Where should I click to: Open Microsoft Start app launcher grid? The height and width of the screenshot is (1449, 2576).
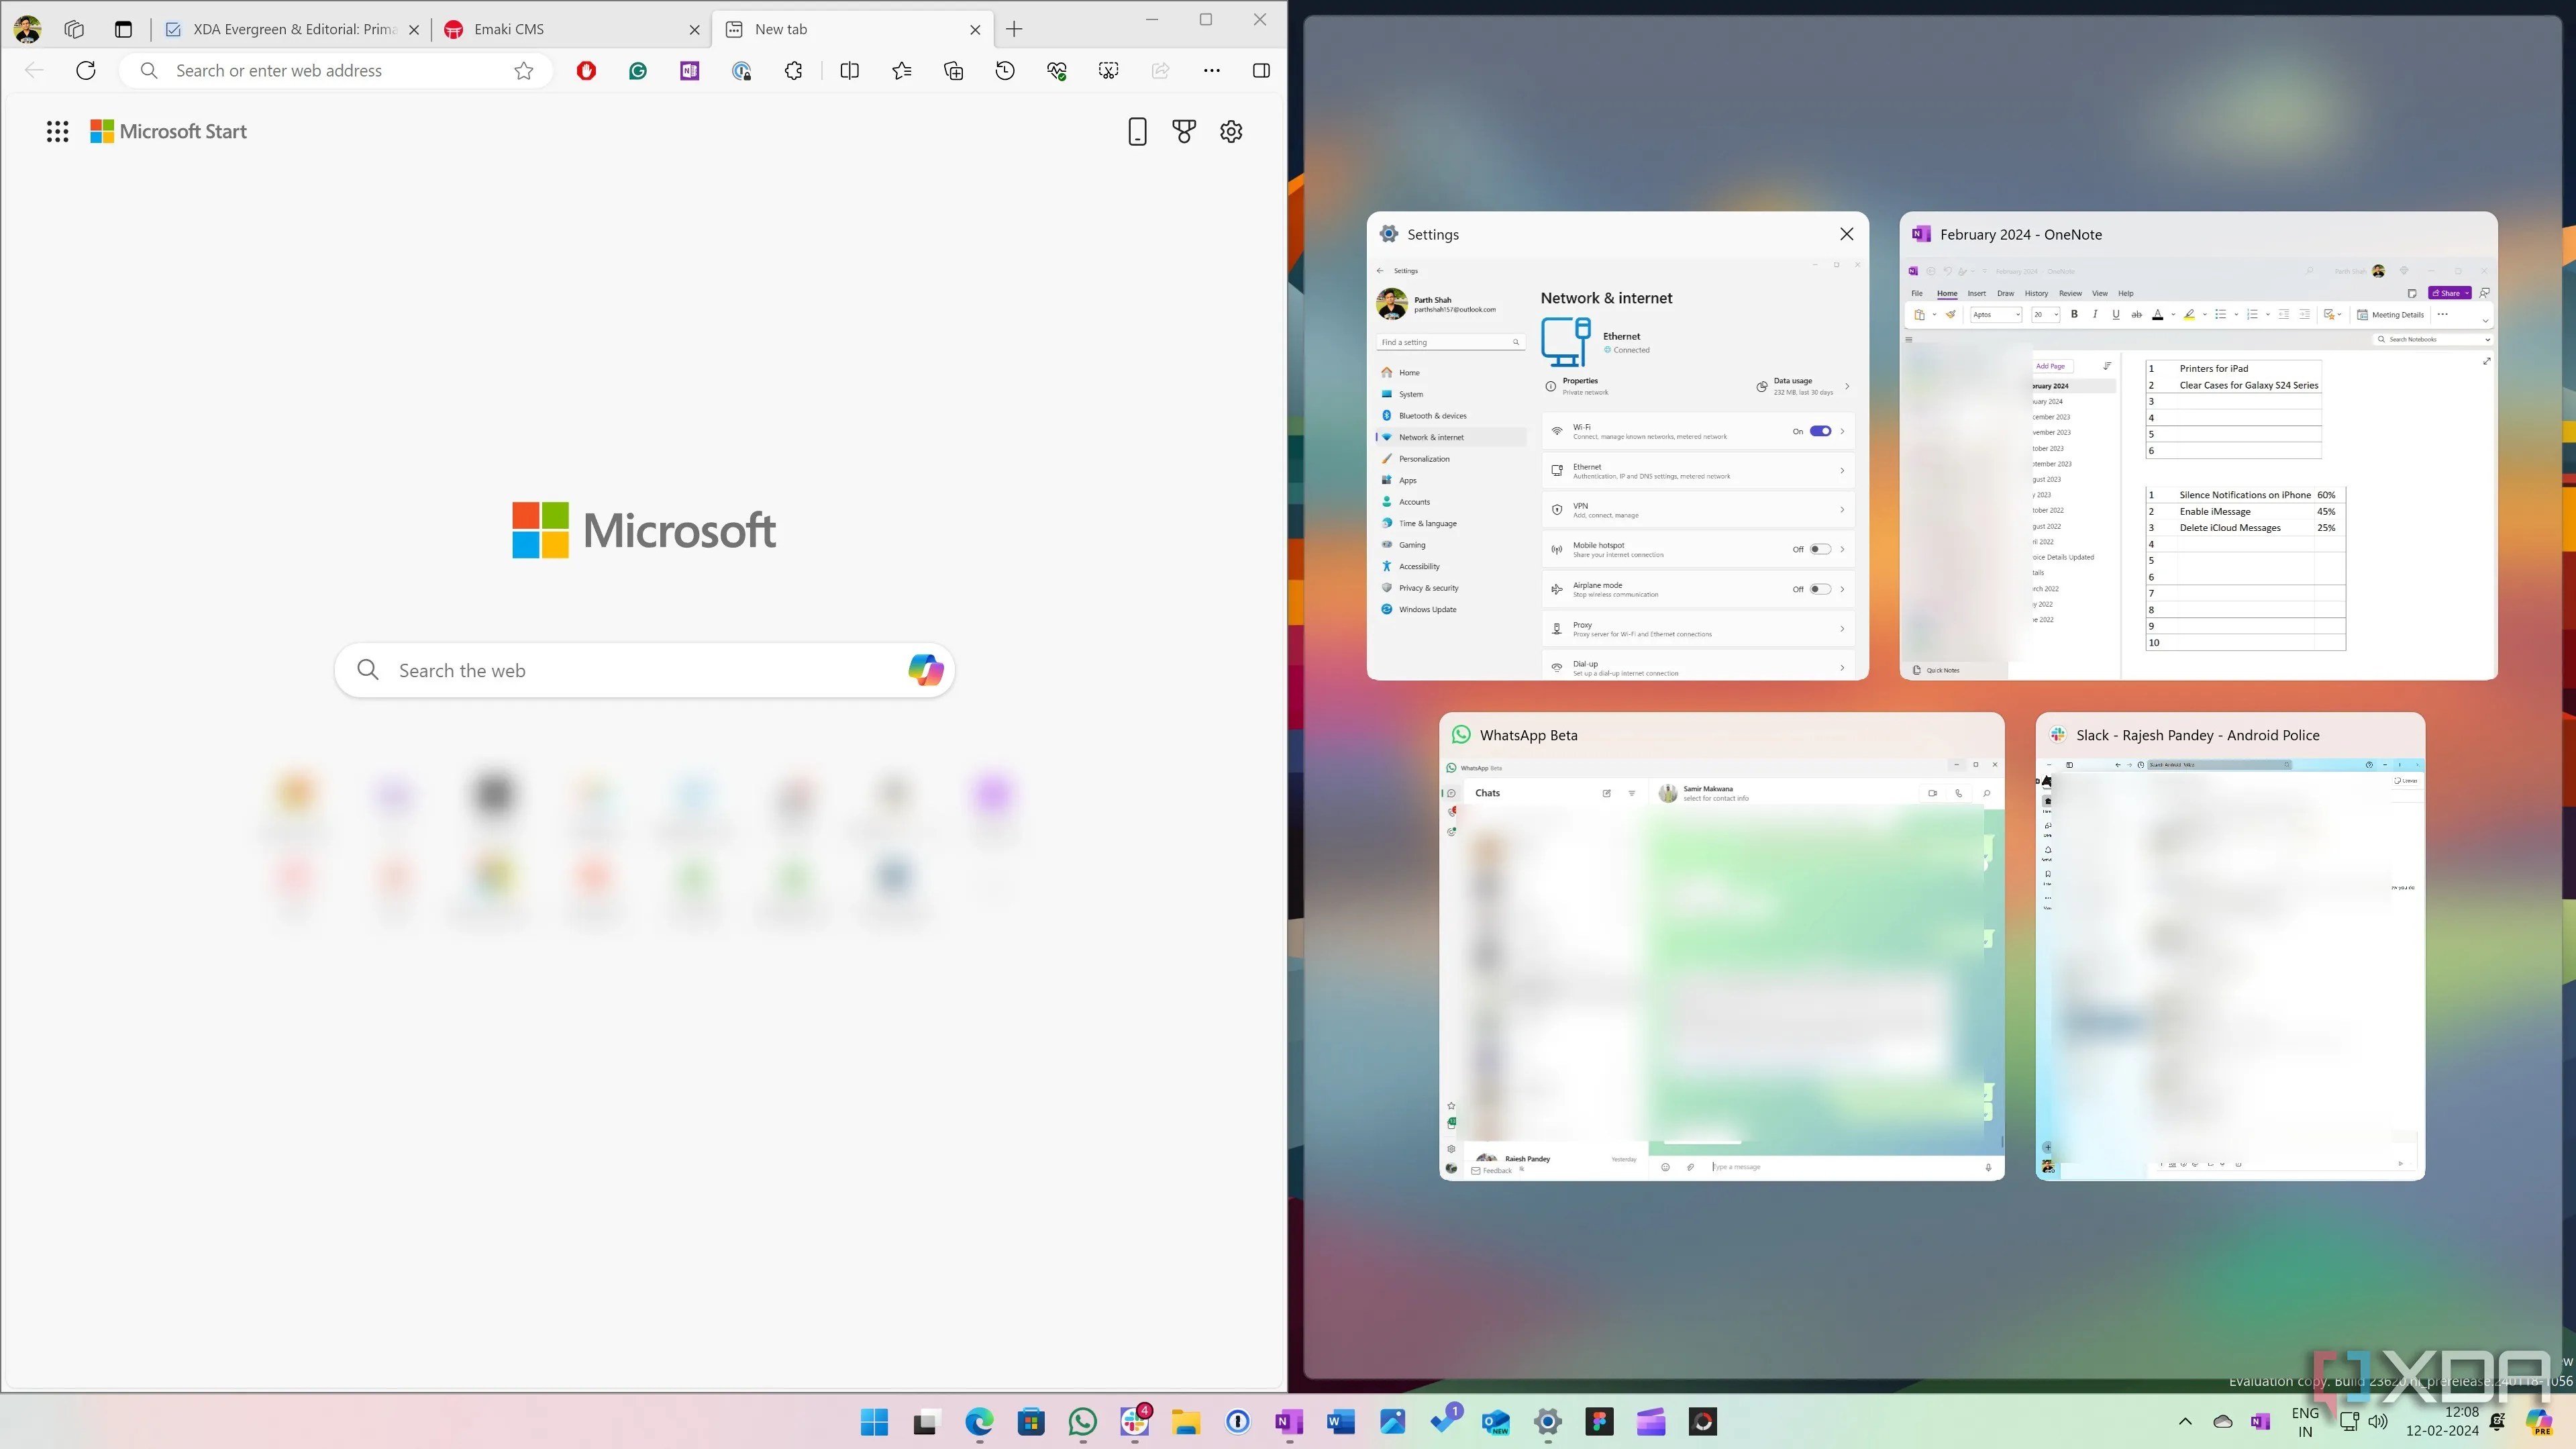point(57,131)
